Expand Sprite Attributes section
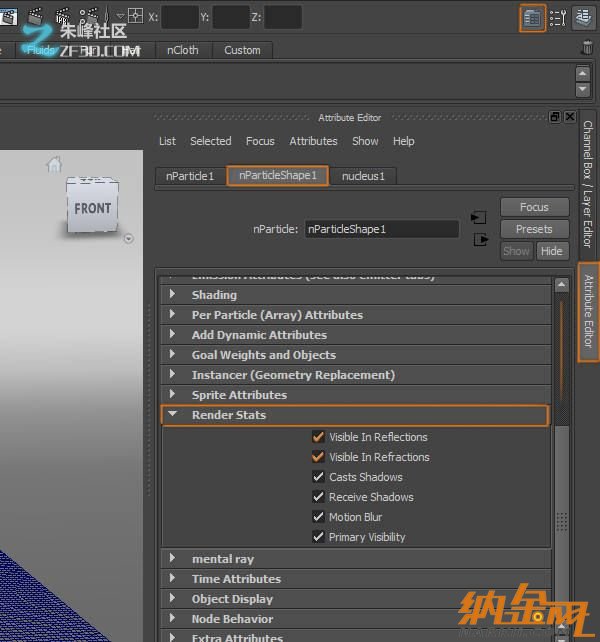This screenshot has width=600, height=642. (355, 395)
